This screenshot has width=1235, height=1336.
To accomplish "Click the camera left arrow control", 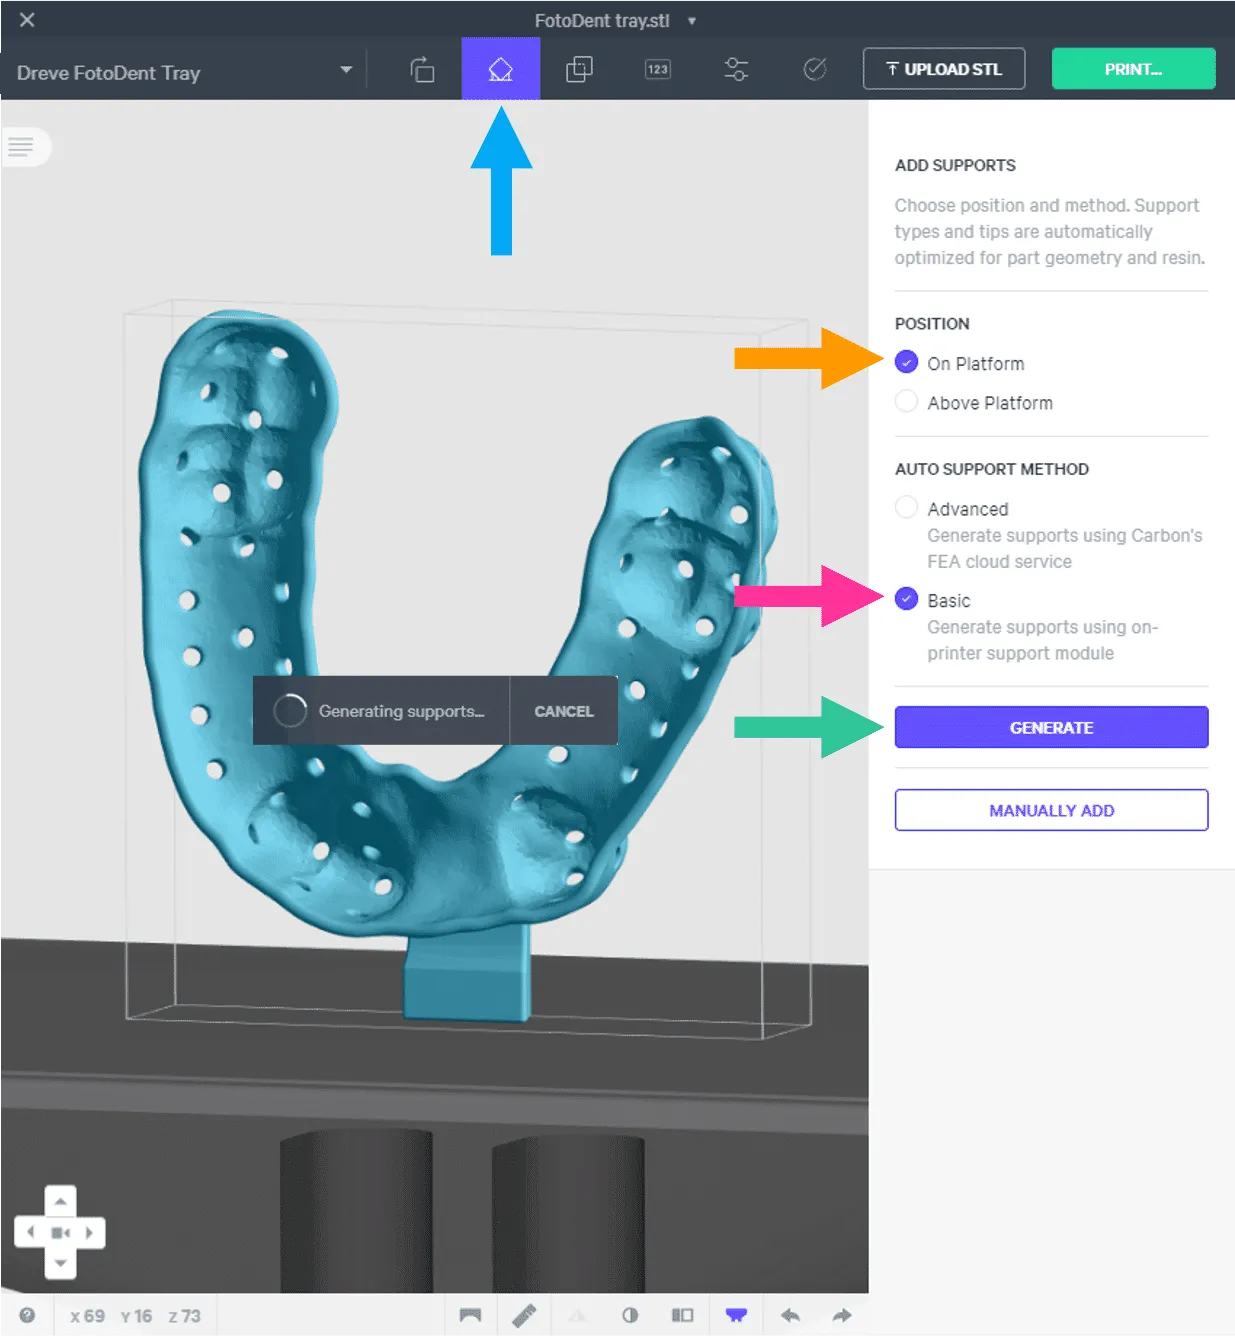I will pyautogui.click(x=30, y=1232).
